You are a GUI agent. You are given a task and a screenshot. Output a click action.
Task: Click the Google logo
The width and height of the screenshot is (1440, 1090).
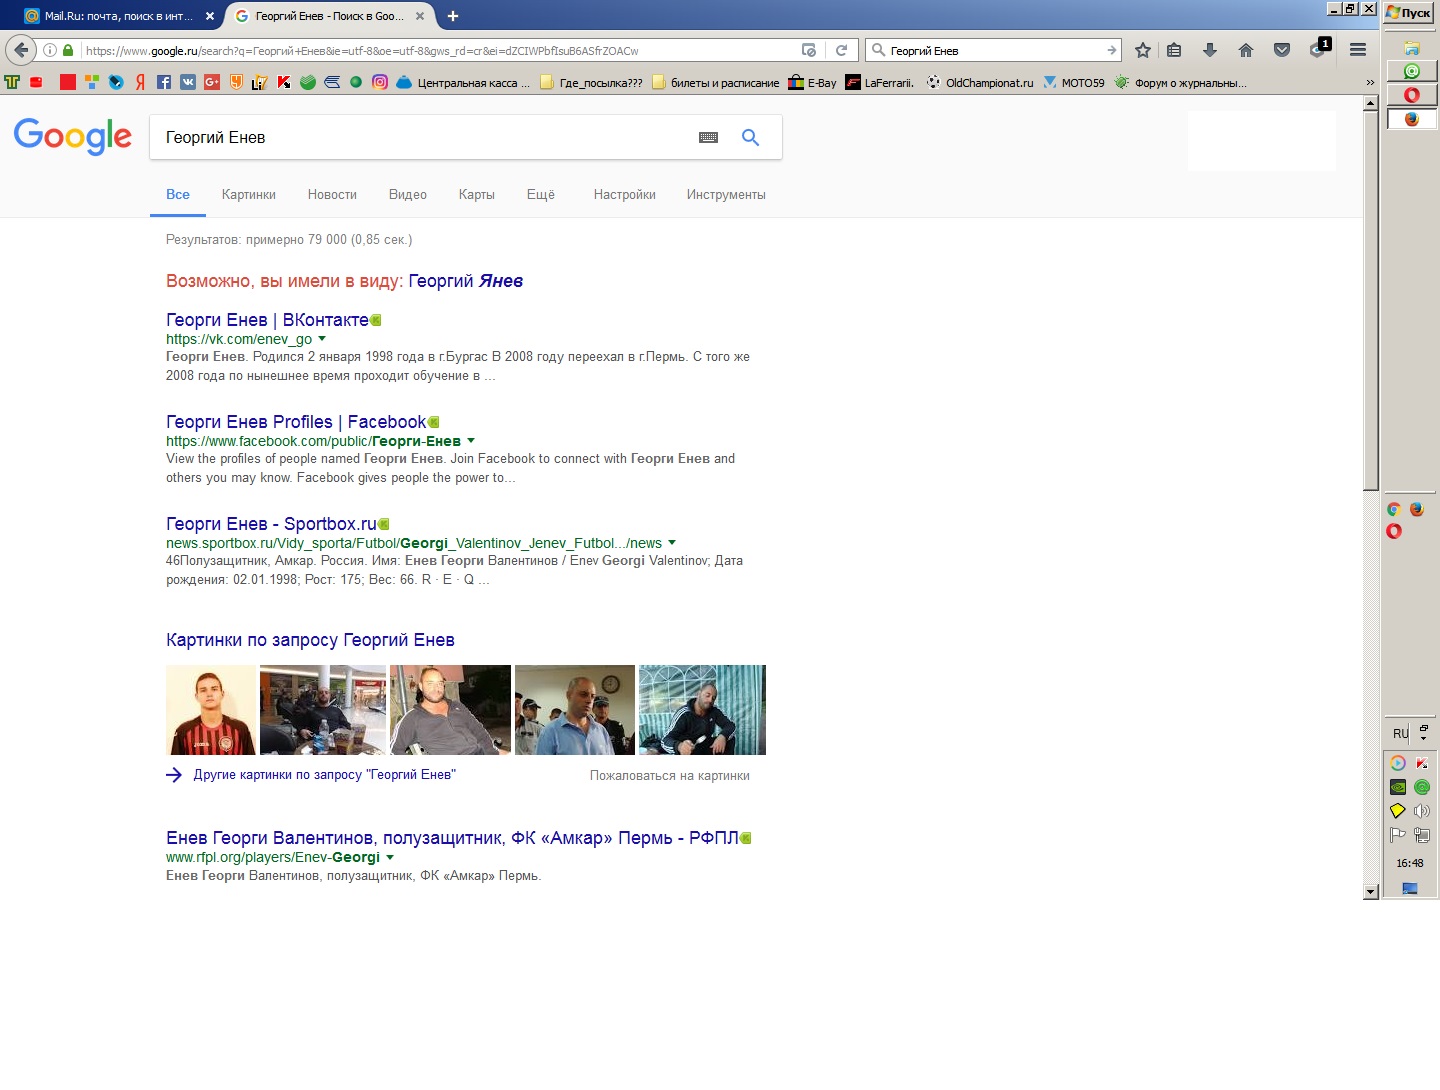click(x=72, y=136)
